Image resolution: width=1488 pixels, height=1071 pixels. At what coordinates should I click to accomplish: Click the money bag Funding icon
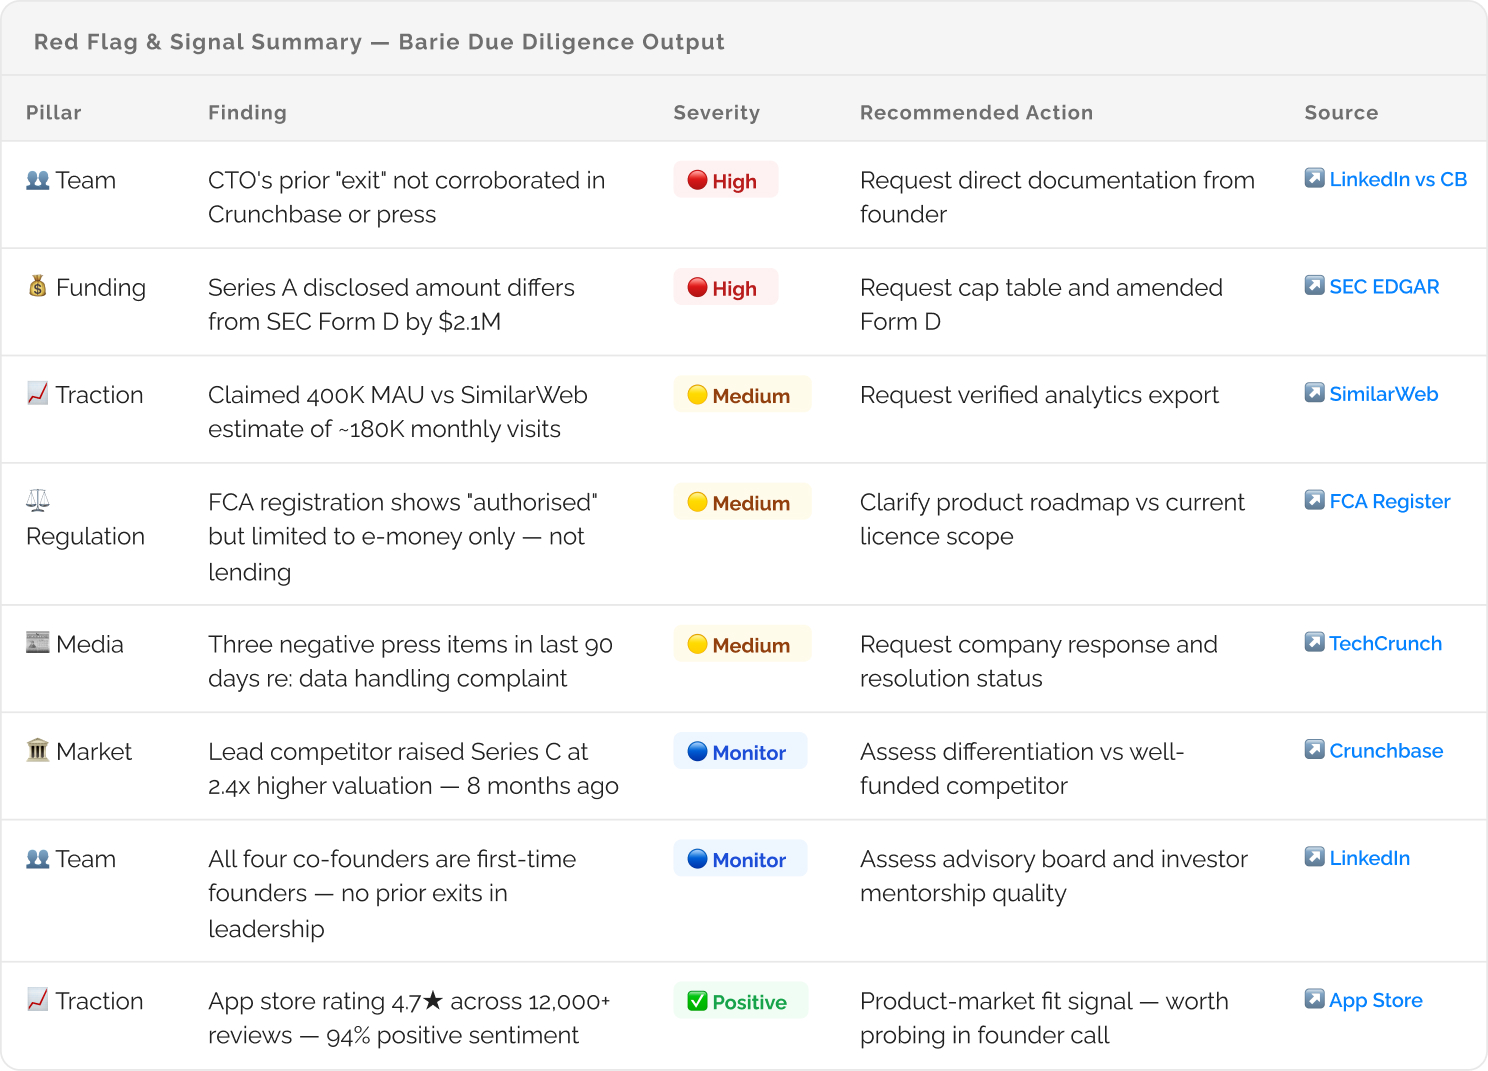[x=38, y=287]
